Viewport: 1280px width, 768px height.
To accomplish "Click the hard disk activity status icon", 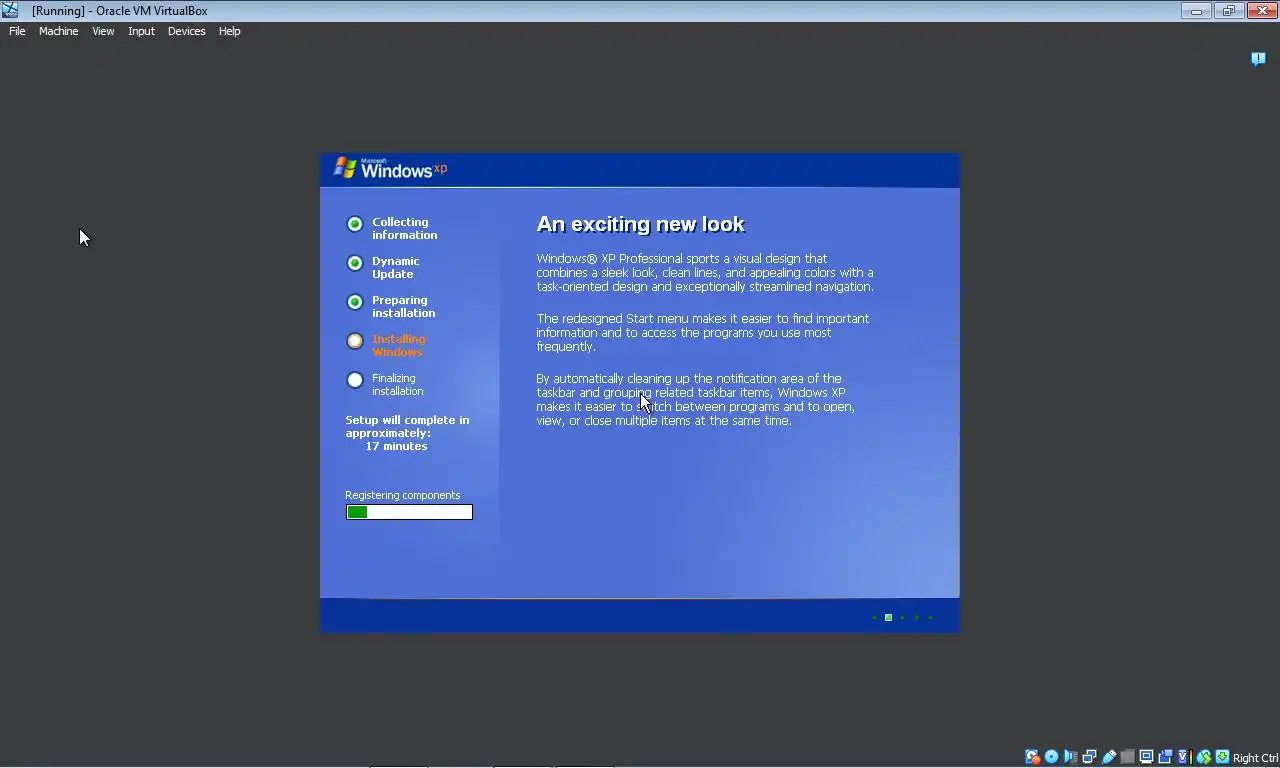I will [x=1032, y=757].
